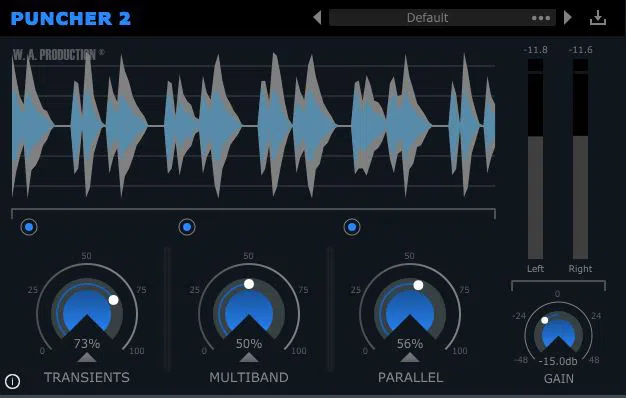Click the Parallel knob white handle

418,285
